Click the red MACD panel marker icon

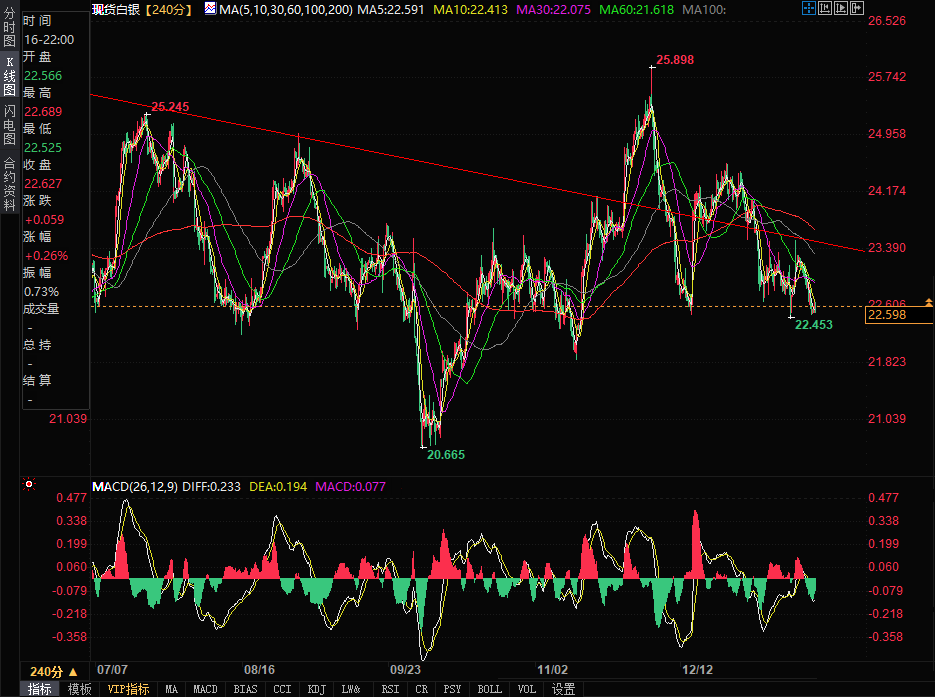(29, 486)
